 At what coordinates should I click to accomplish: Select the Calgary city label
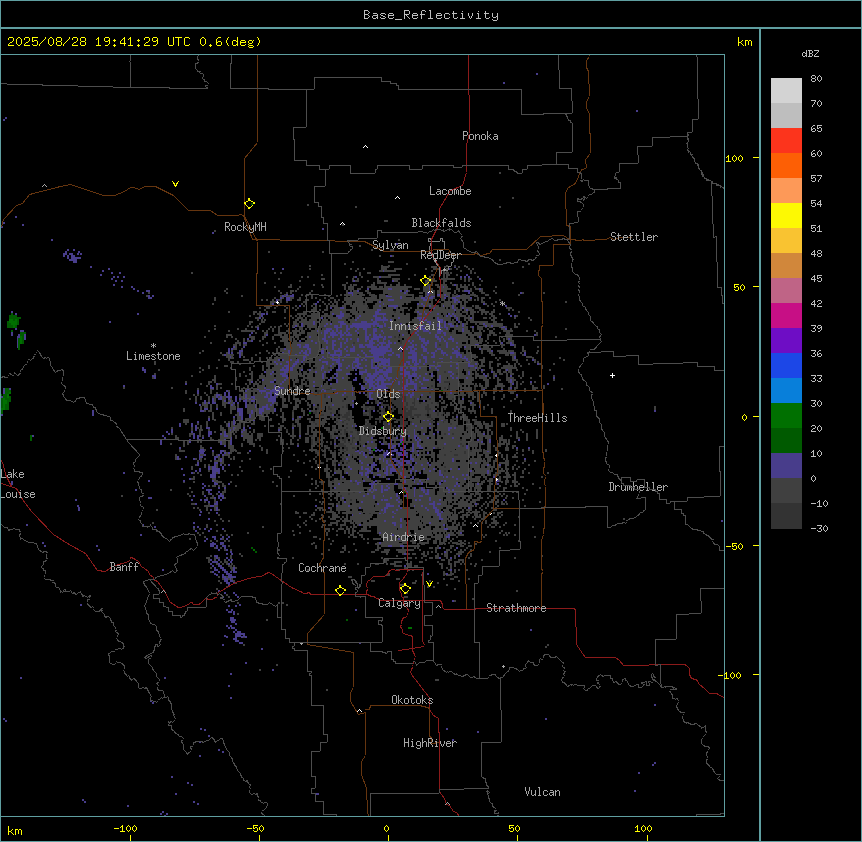400,603
